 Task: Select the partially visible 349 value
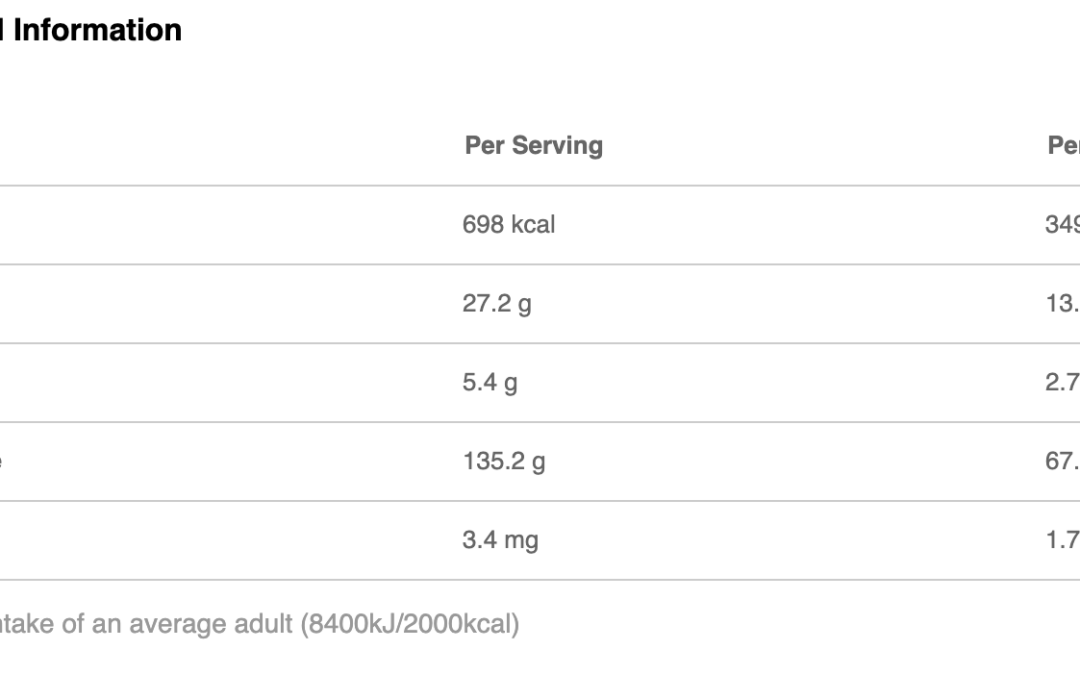point(1062,225)
